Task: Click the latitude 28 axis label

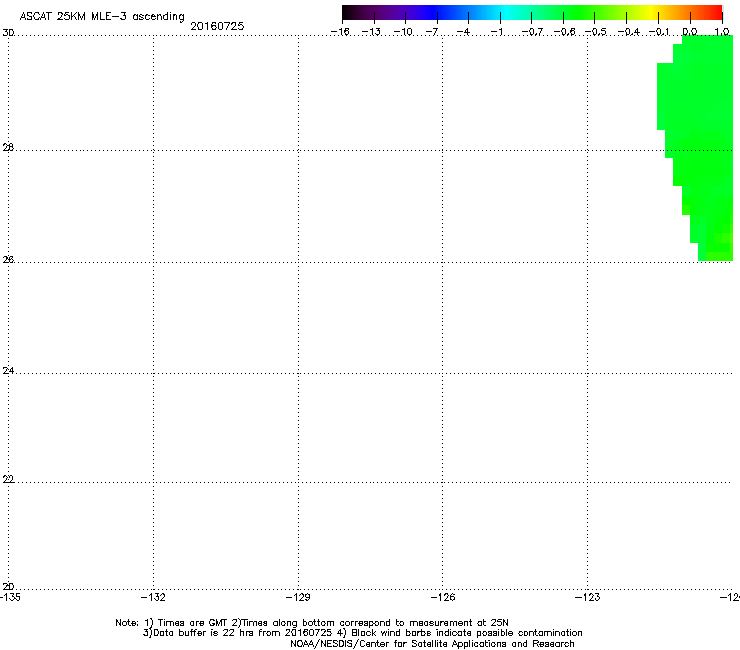Action: [8, 147]
